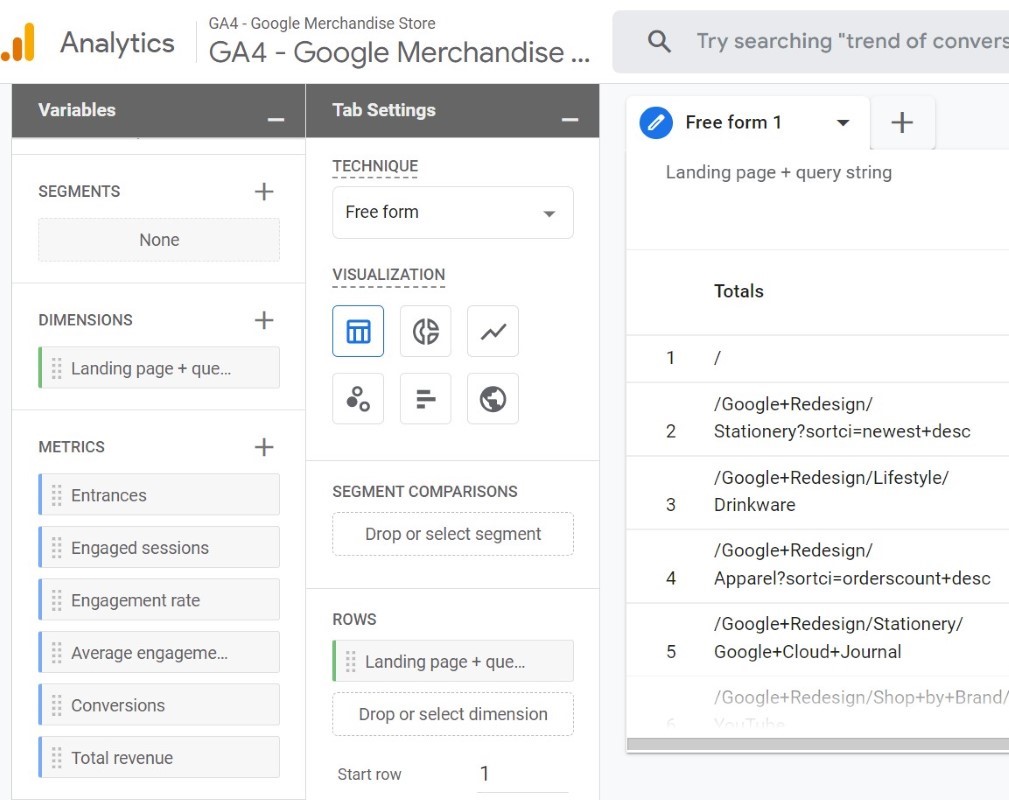The height and width of the screenshot is (800, 1009).
Task: Click Drop or select dimension box
Action: 452,714
